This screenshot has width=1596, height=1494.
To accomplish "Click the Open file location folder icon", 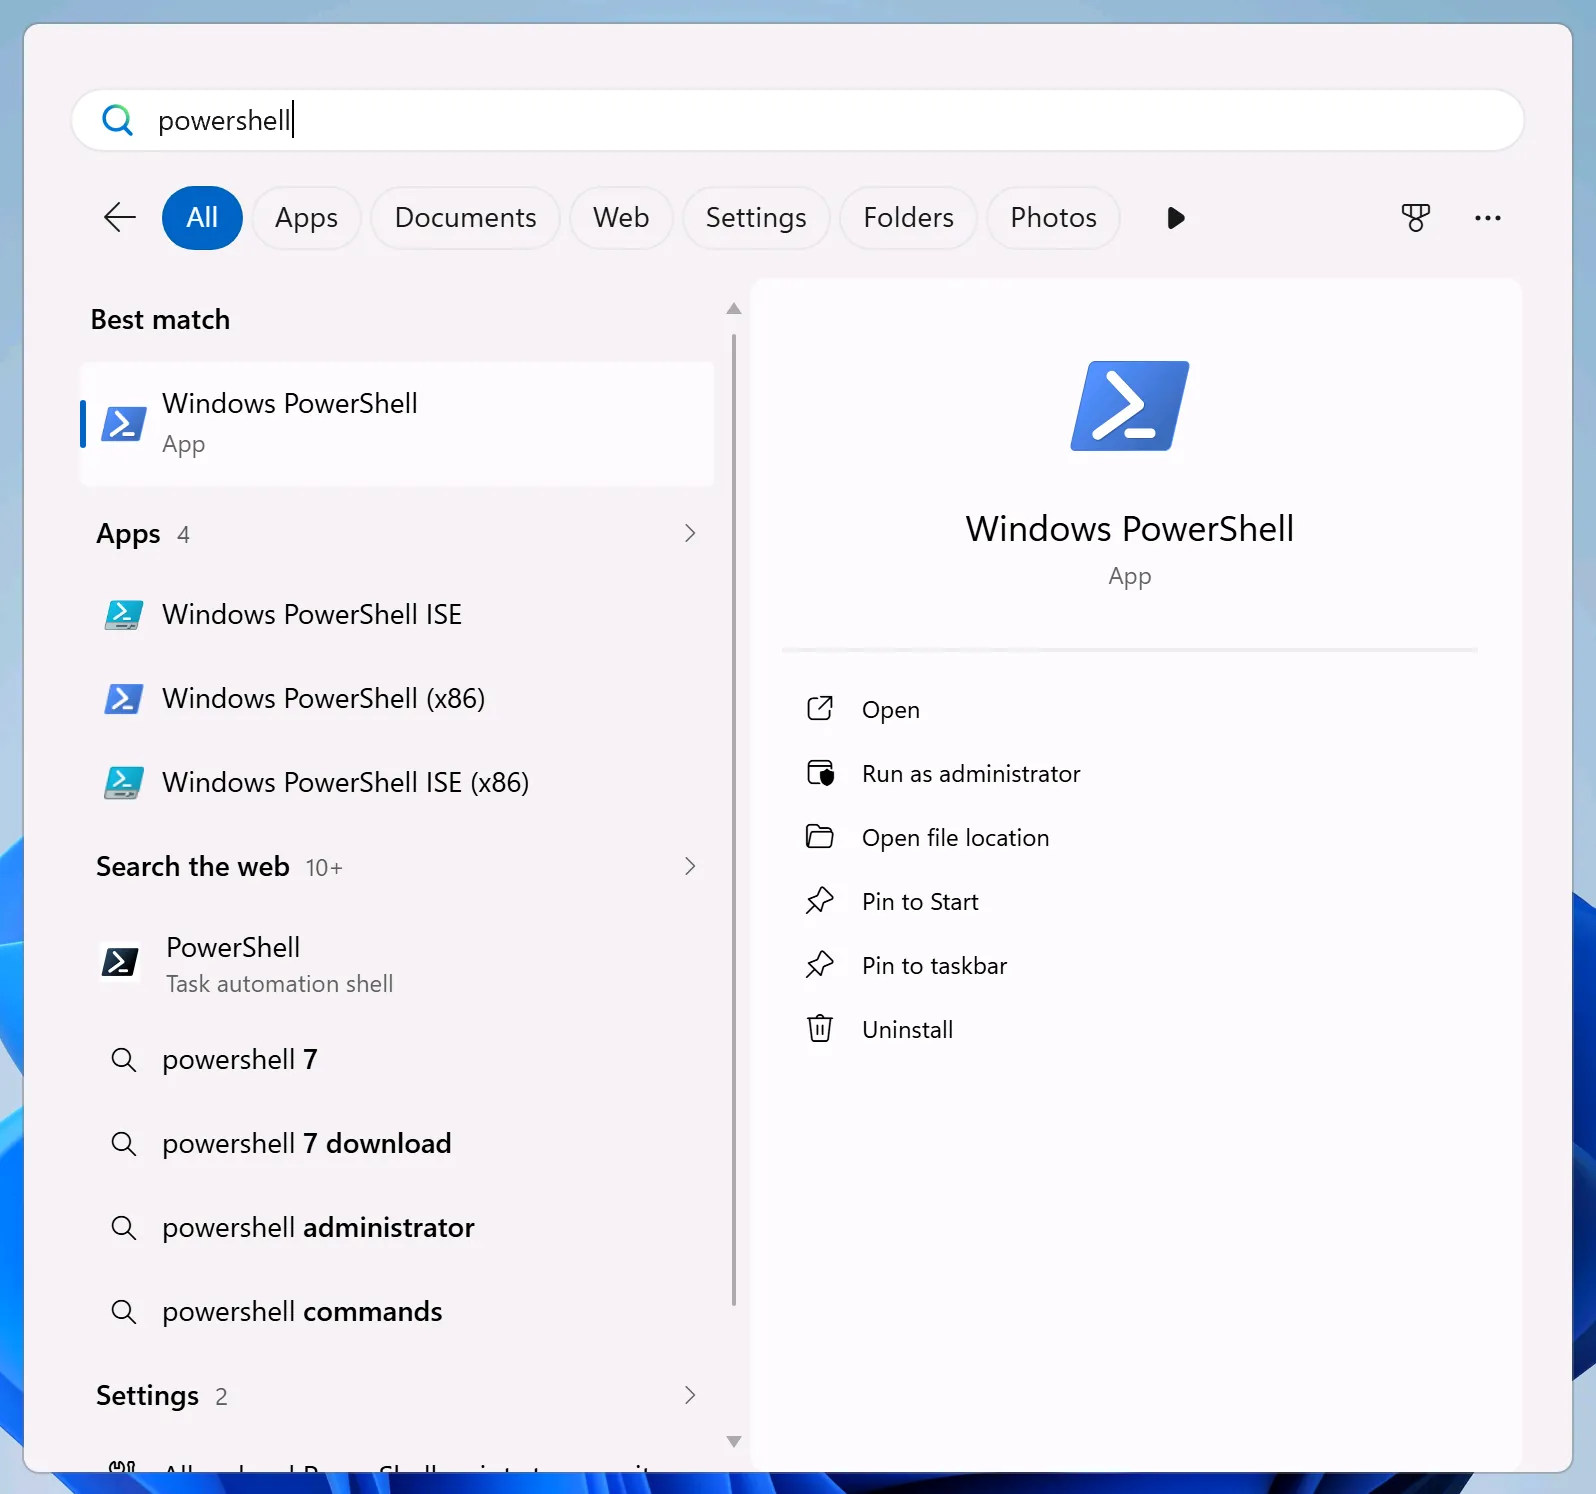I will click(820, 837).
